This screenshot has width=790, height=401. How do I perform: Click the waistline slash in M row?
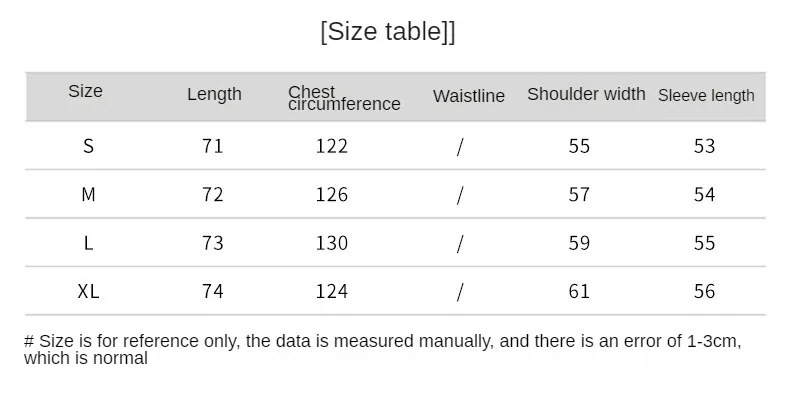pos(460,194)
